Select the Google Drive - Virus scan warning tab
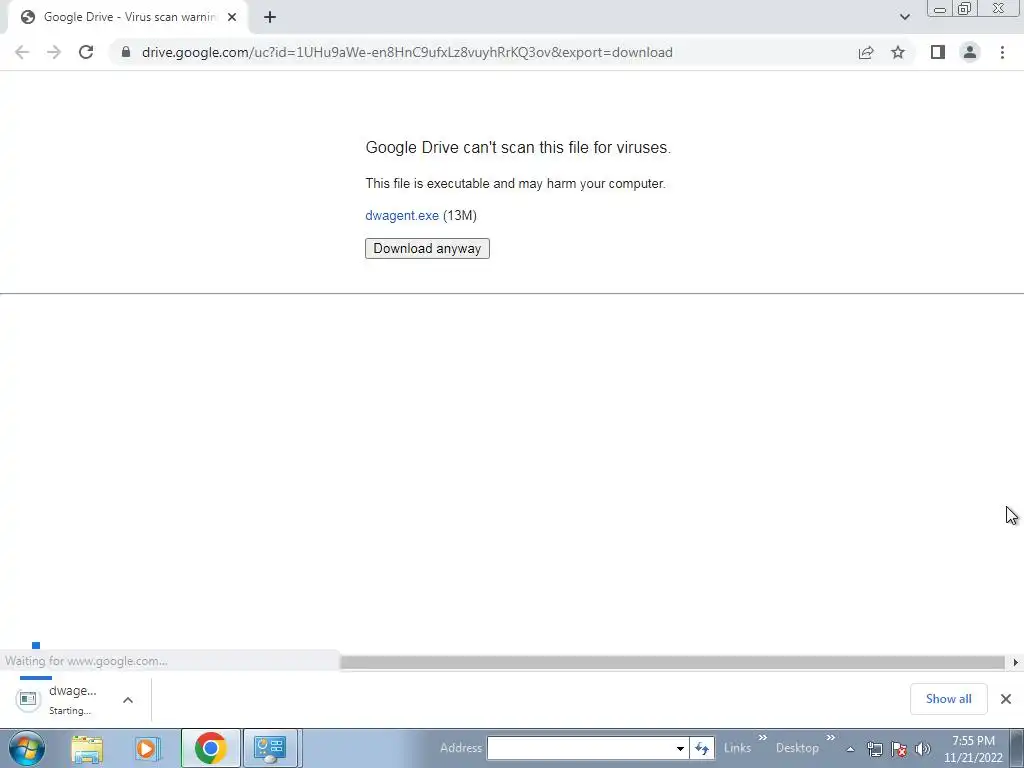Image resolution: width=1024 pixels, height=768 pixels. [128, 17]
